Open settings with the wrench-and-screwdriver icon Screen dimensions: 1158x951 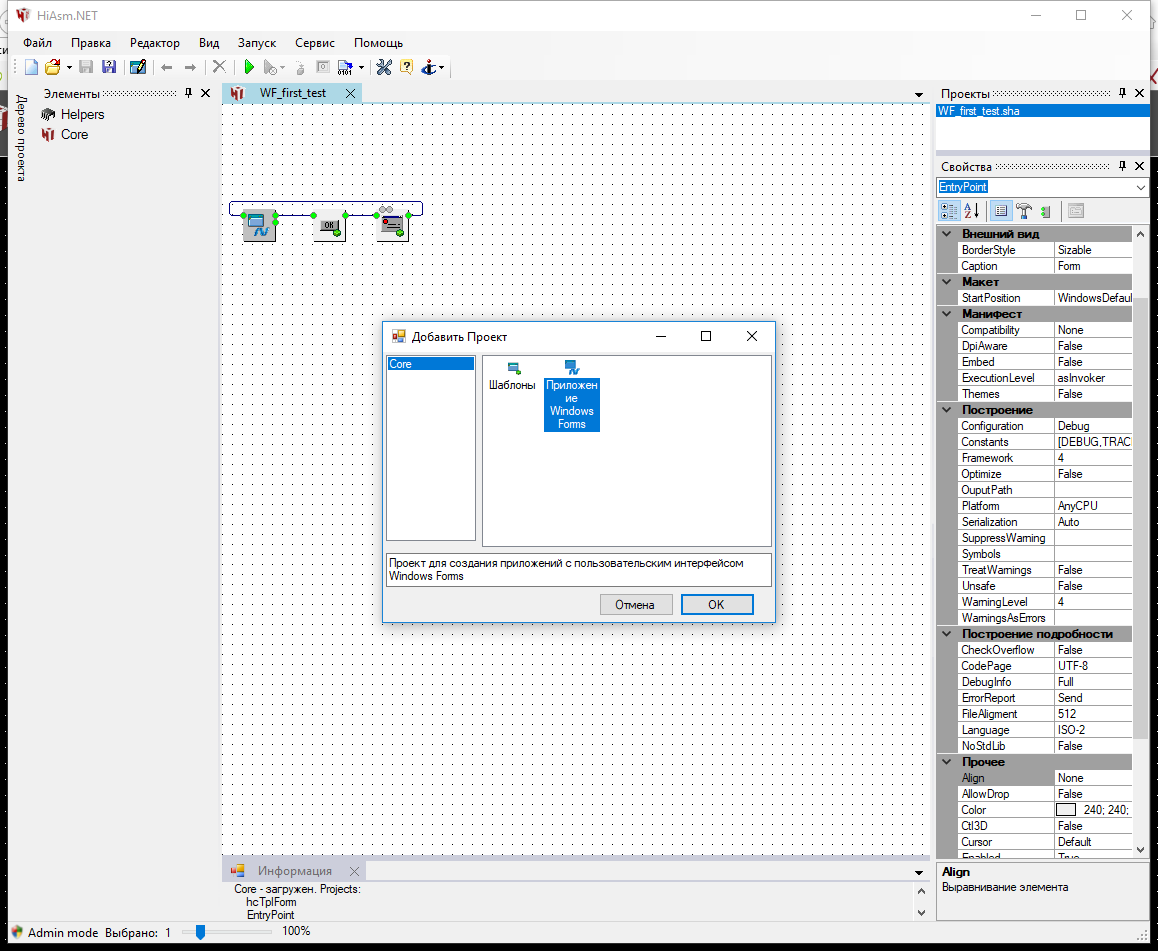click(x=383, y=67)
